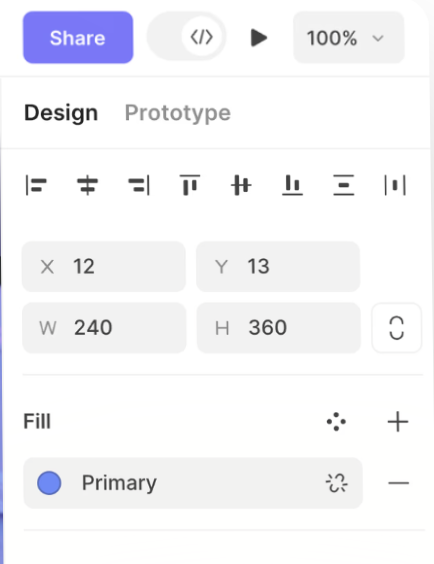Click the Share button
Viewport: 434px width, 564px height.
78,37
